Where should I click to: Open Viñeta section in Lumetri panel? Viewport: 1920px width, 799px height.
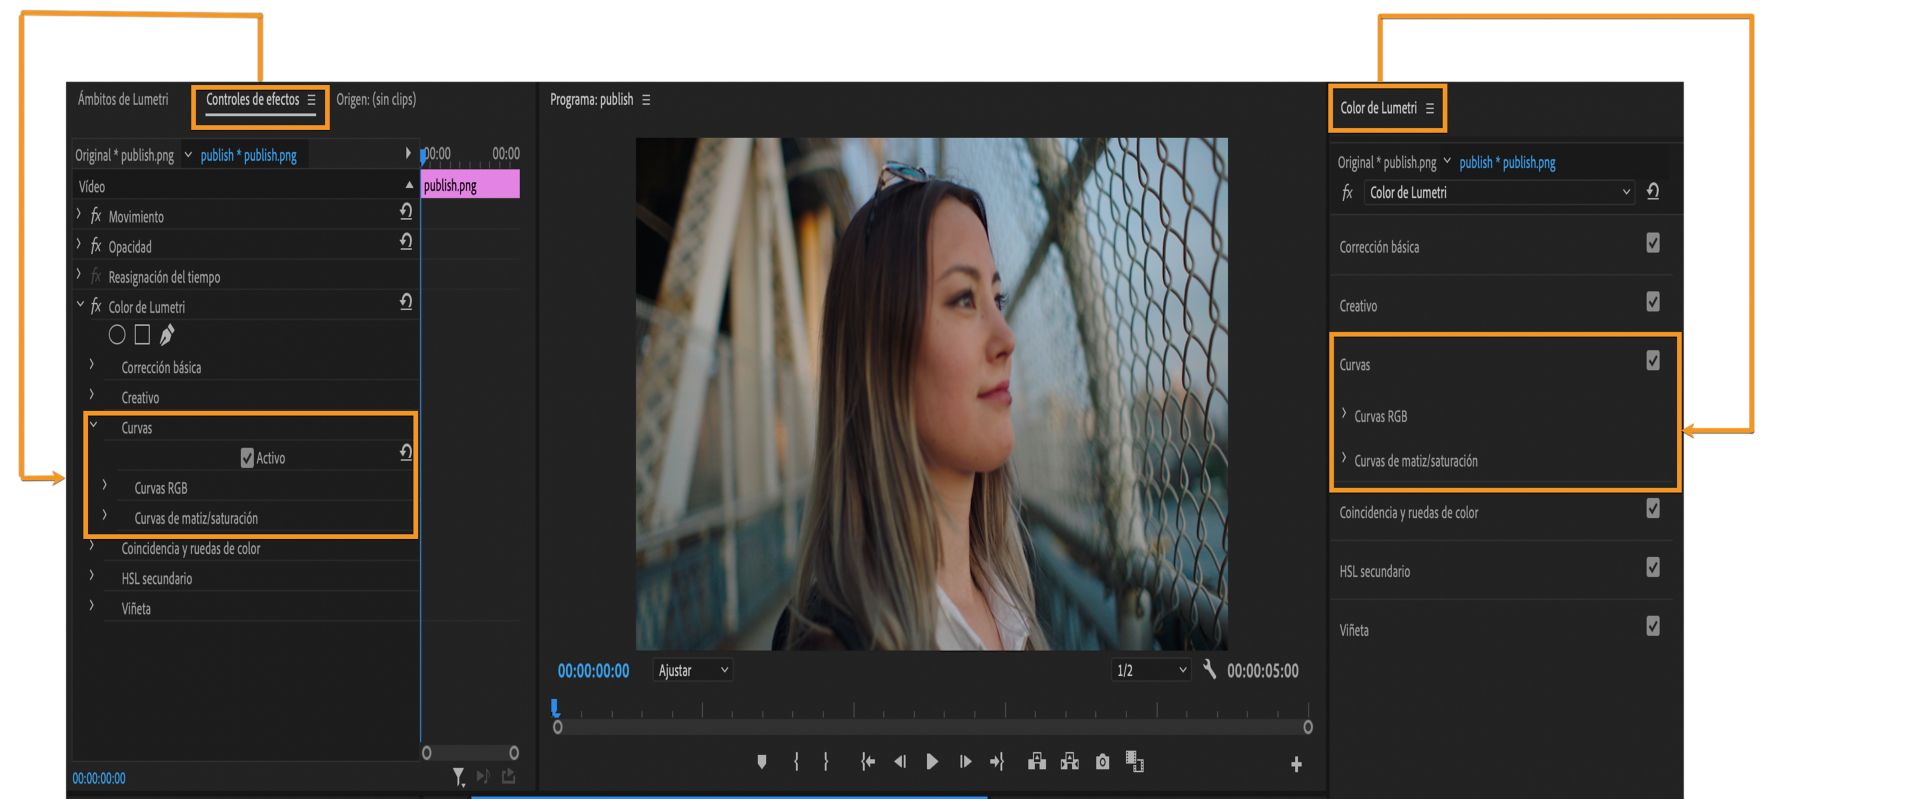pyautogui.click(x=1354, y=631)
